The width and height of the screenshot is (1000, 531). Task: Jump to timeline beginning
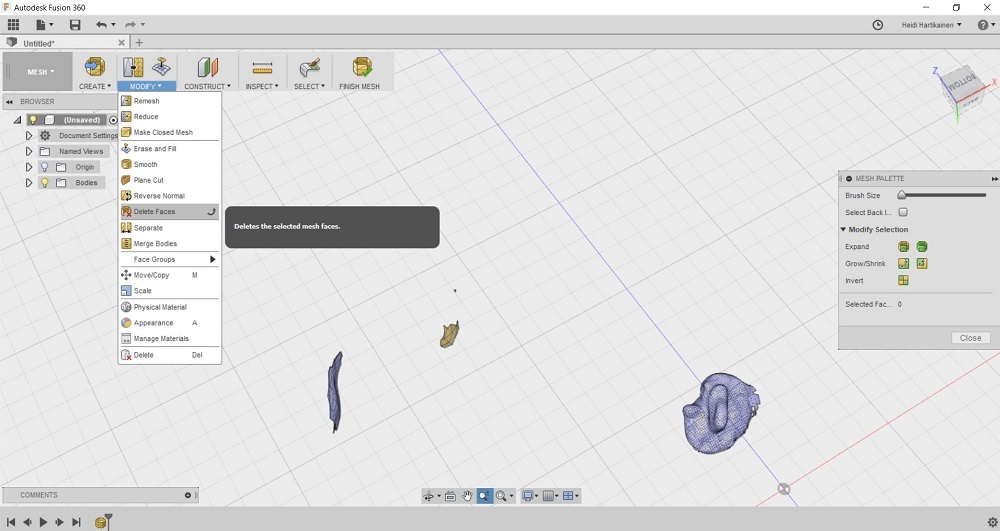(11, 522)
